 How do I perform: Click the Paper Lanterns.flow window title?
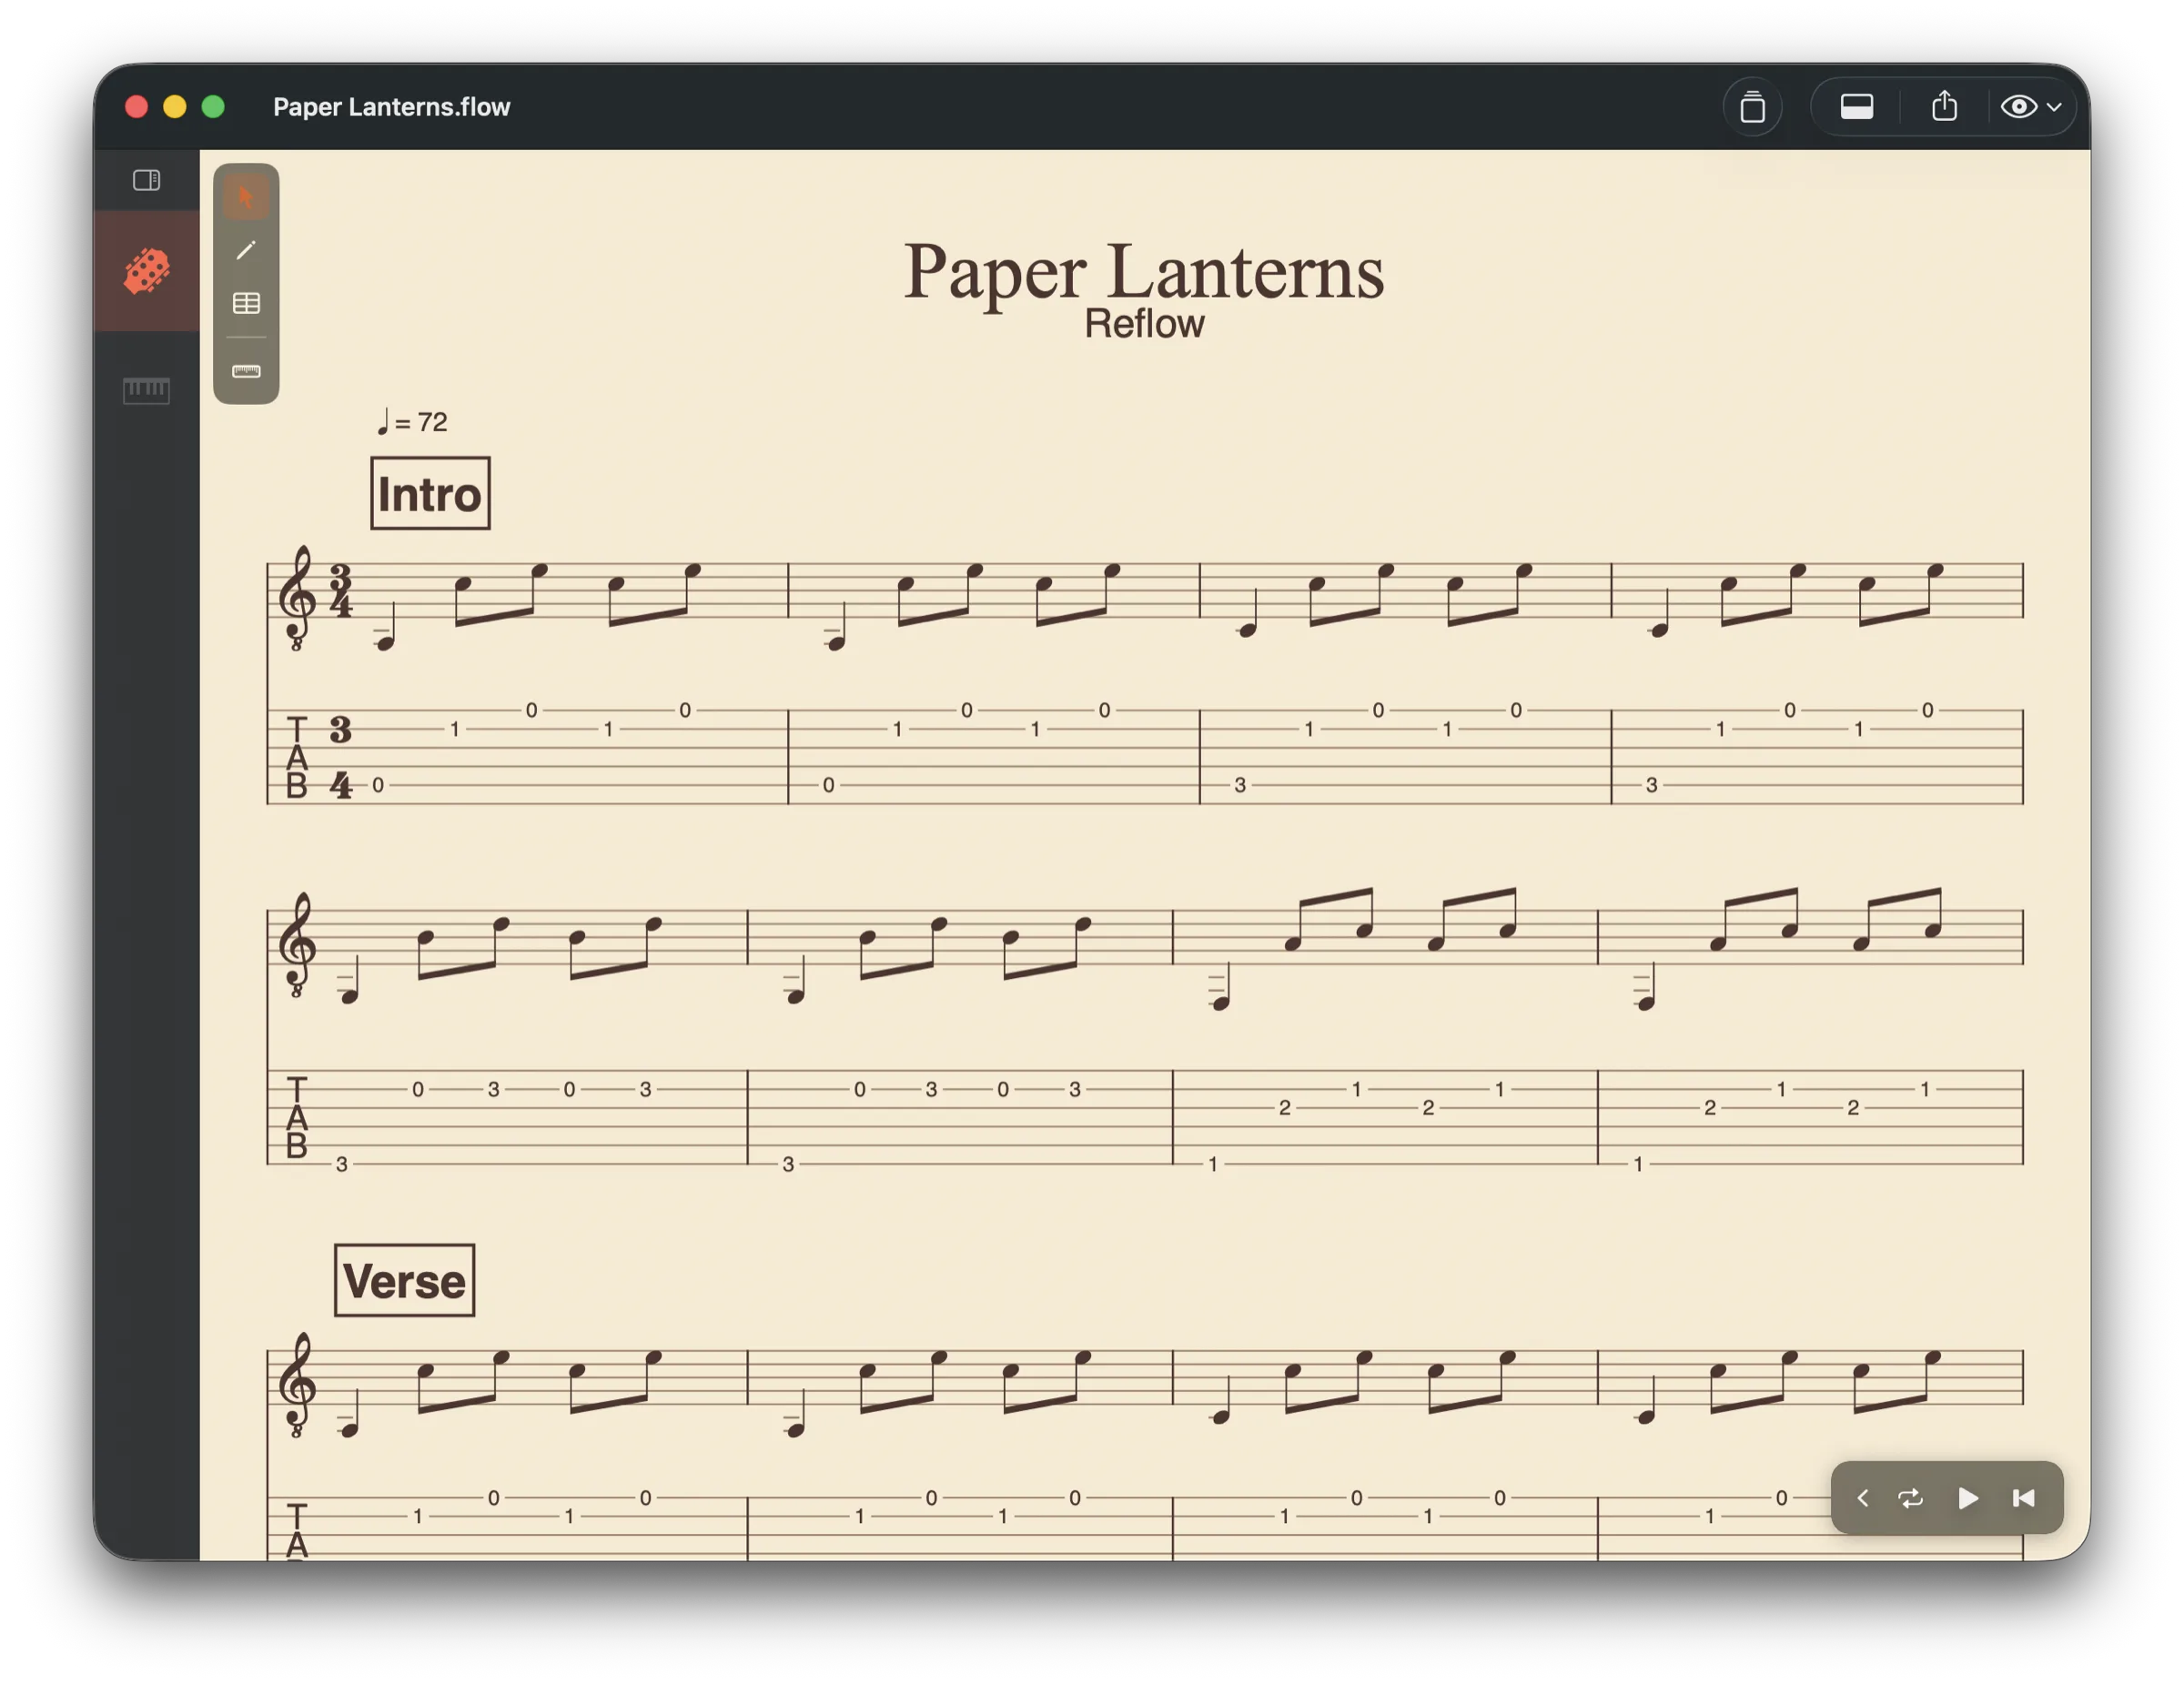(x=391, y=107)
